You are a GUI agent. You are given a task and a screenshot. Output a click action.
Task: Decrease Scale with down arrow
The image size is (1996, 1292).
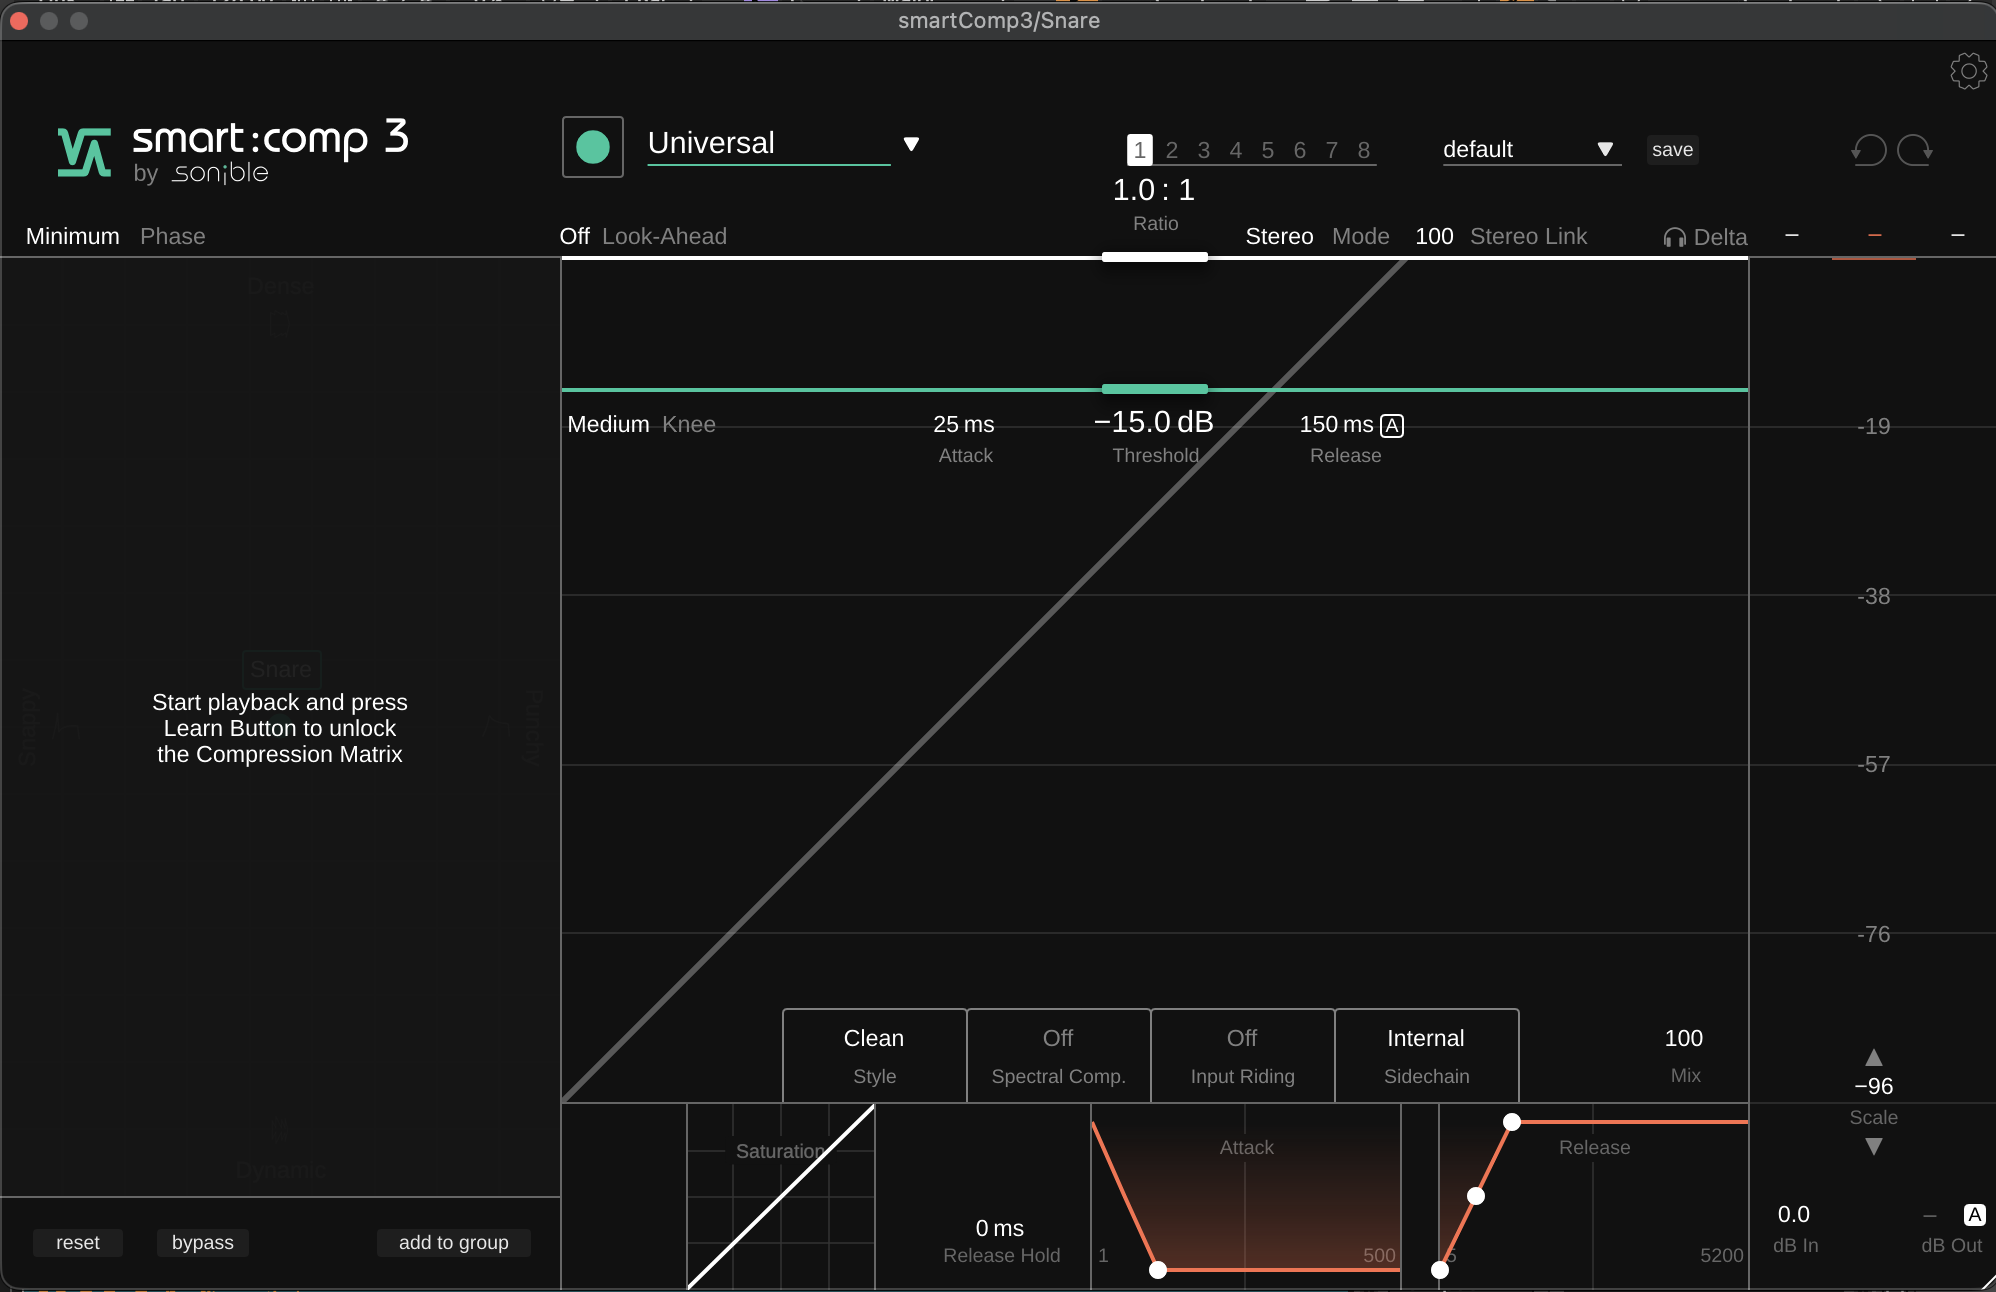tap(1873, 1147)
